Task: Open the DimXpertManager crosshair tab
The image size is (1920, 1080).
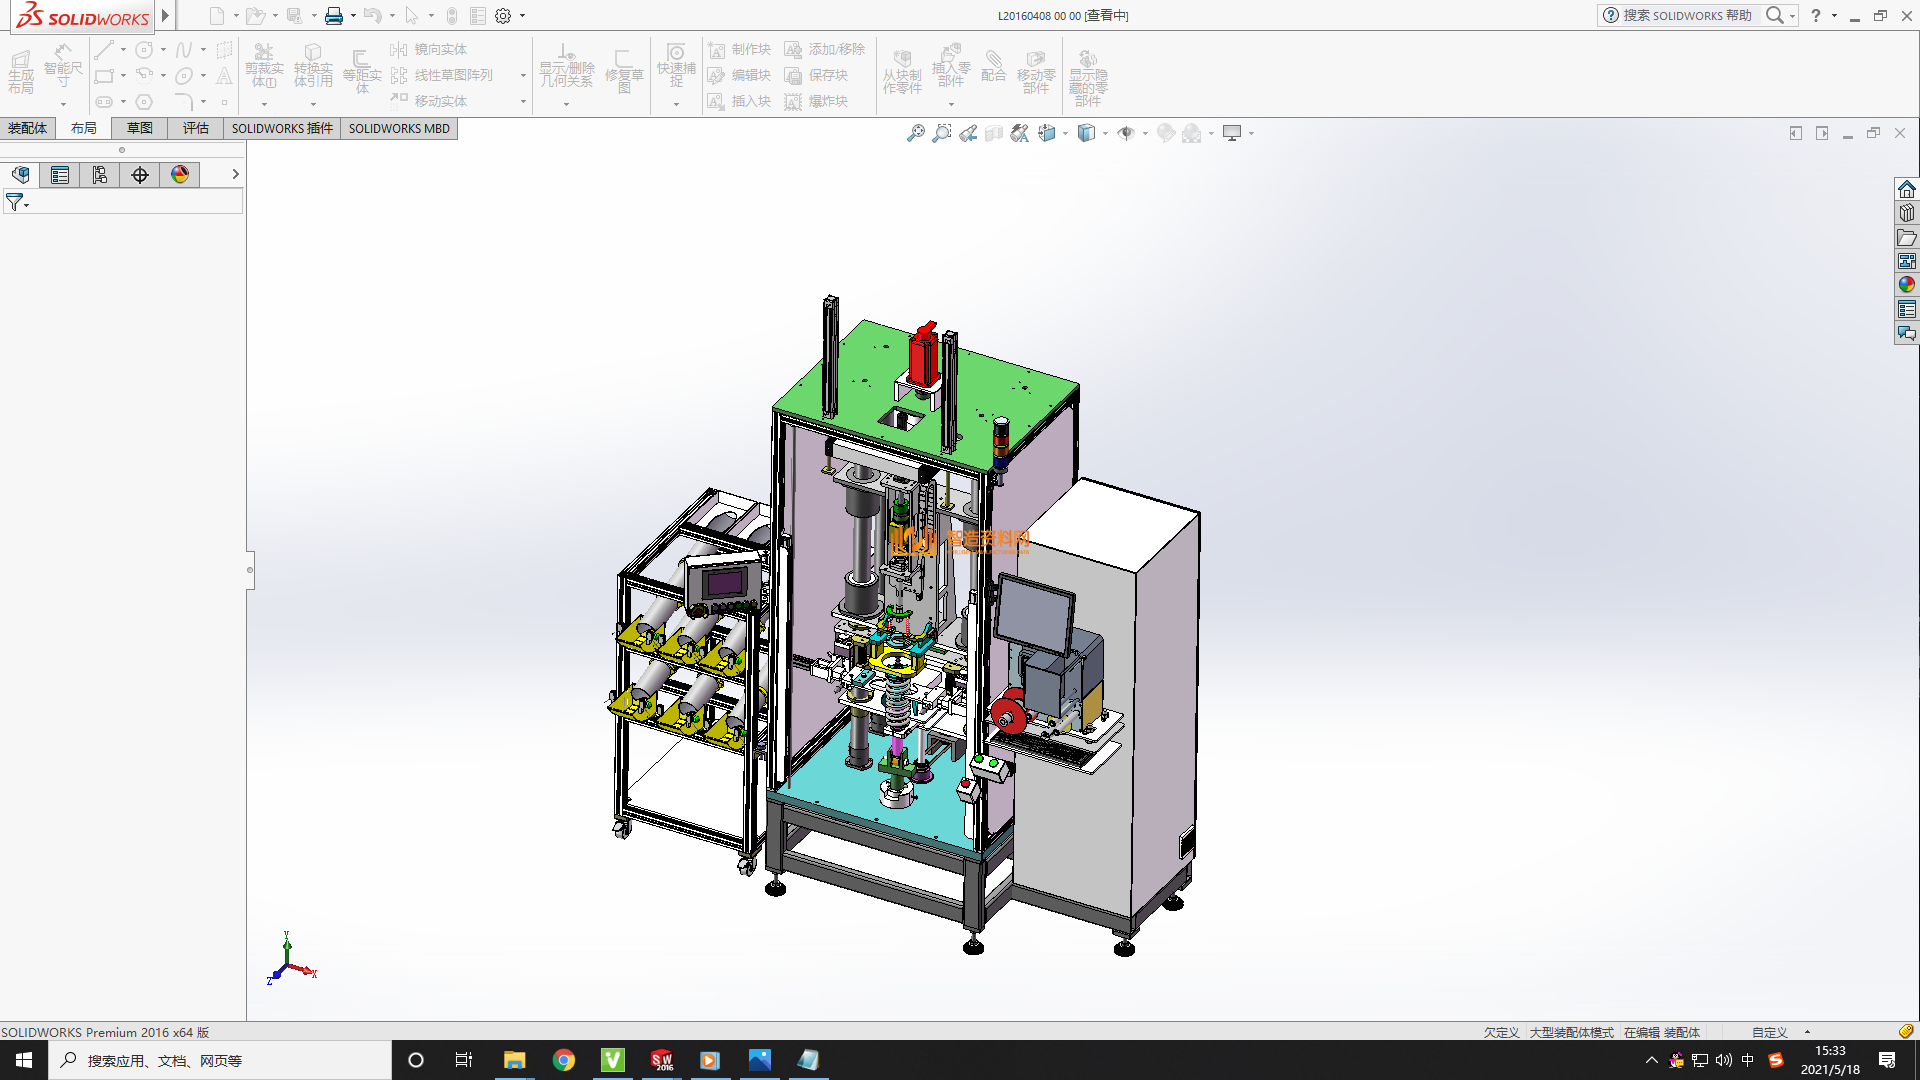Action: tap(140, 175)
